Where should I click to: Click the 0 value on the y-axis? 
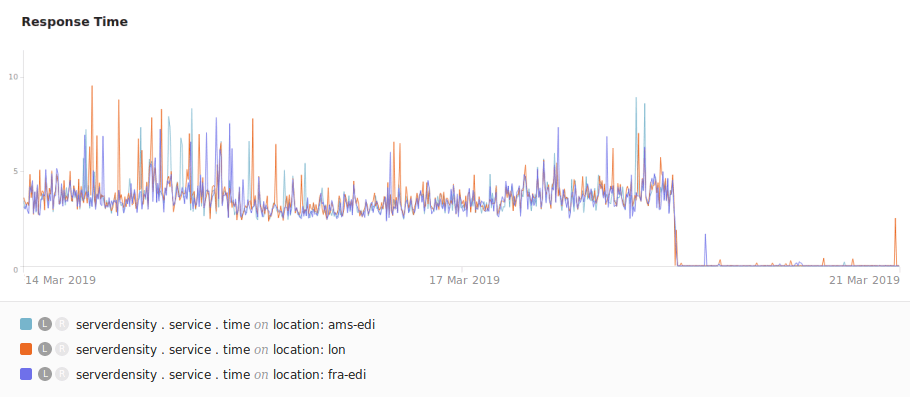tap(17, 269)
